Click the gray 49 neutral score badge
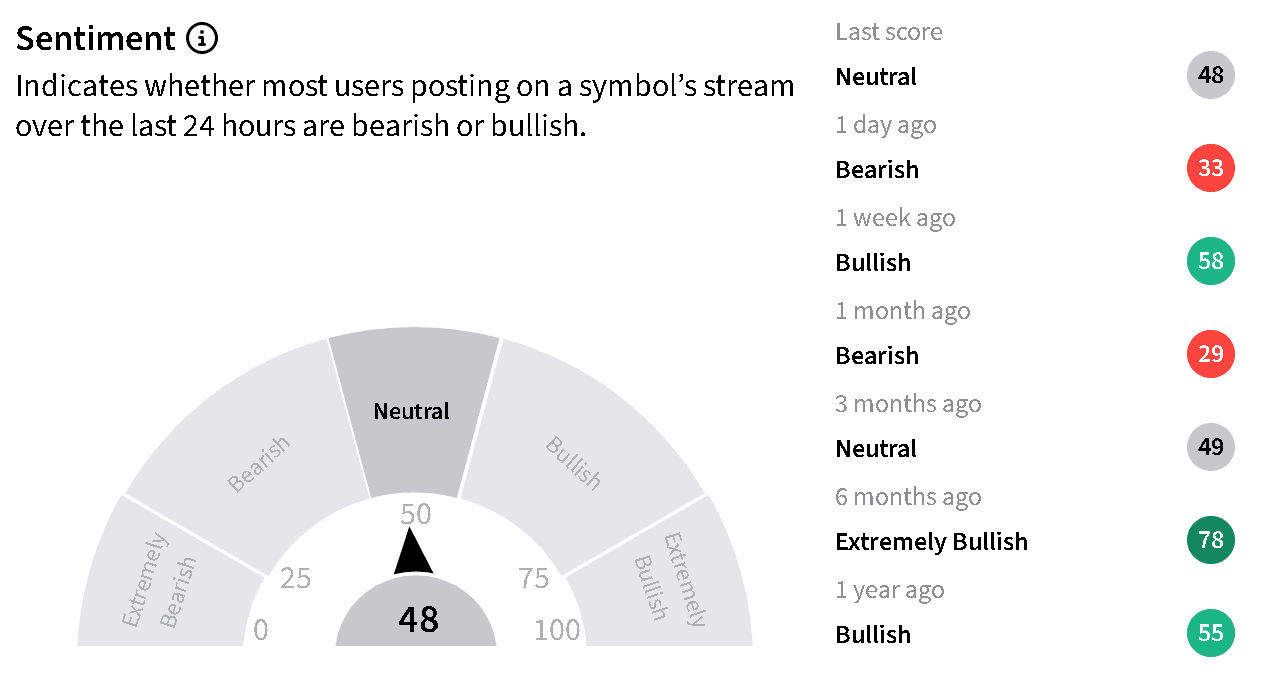Image resolution: width=1264 pixels, height=689 pixels. 1211,447
